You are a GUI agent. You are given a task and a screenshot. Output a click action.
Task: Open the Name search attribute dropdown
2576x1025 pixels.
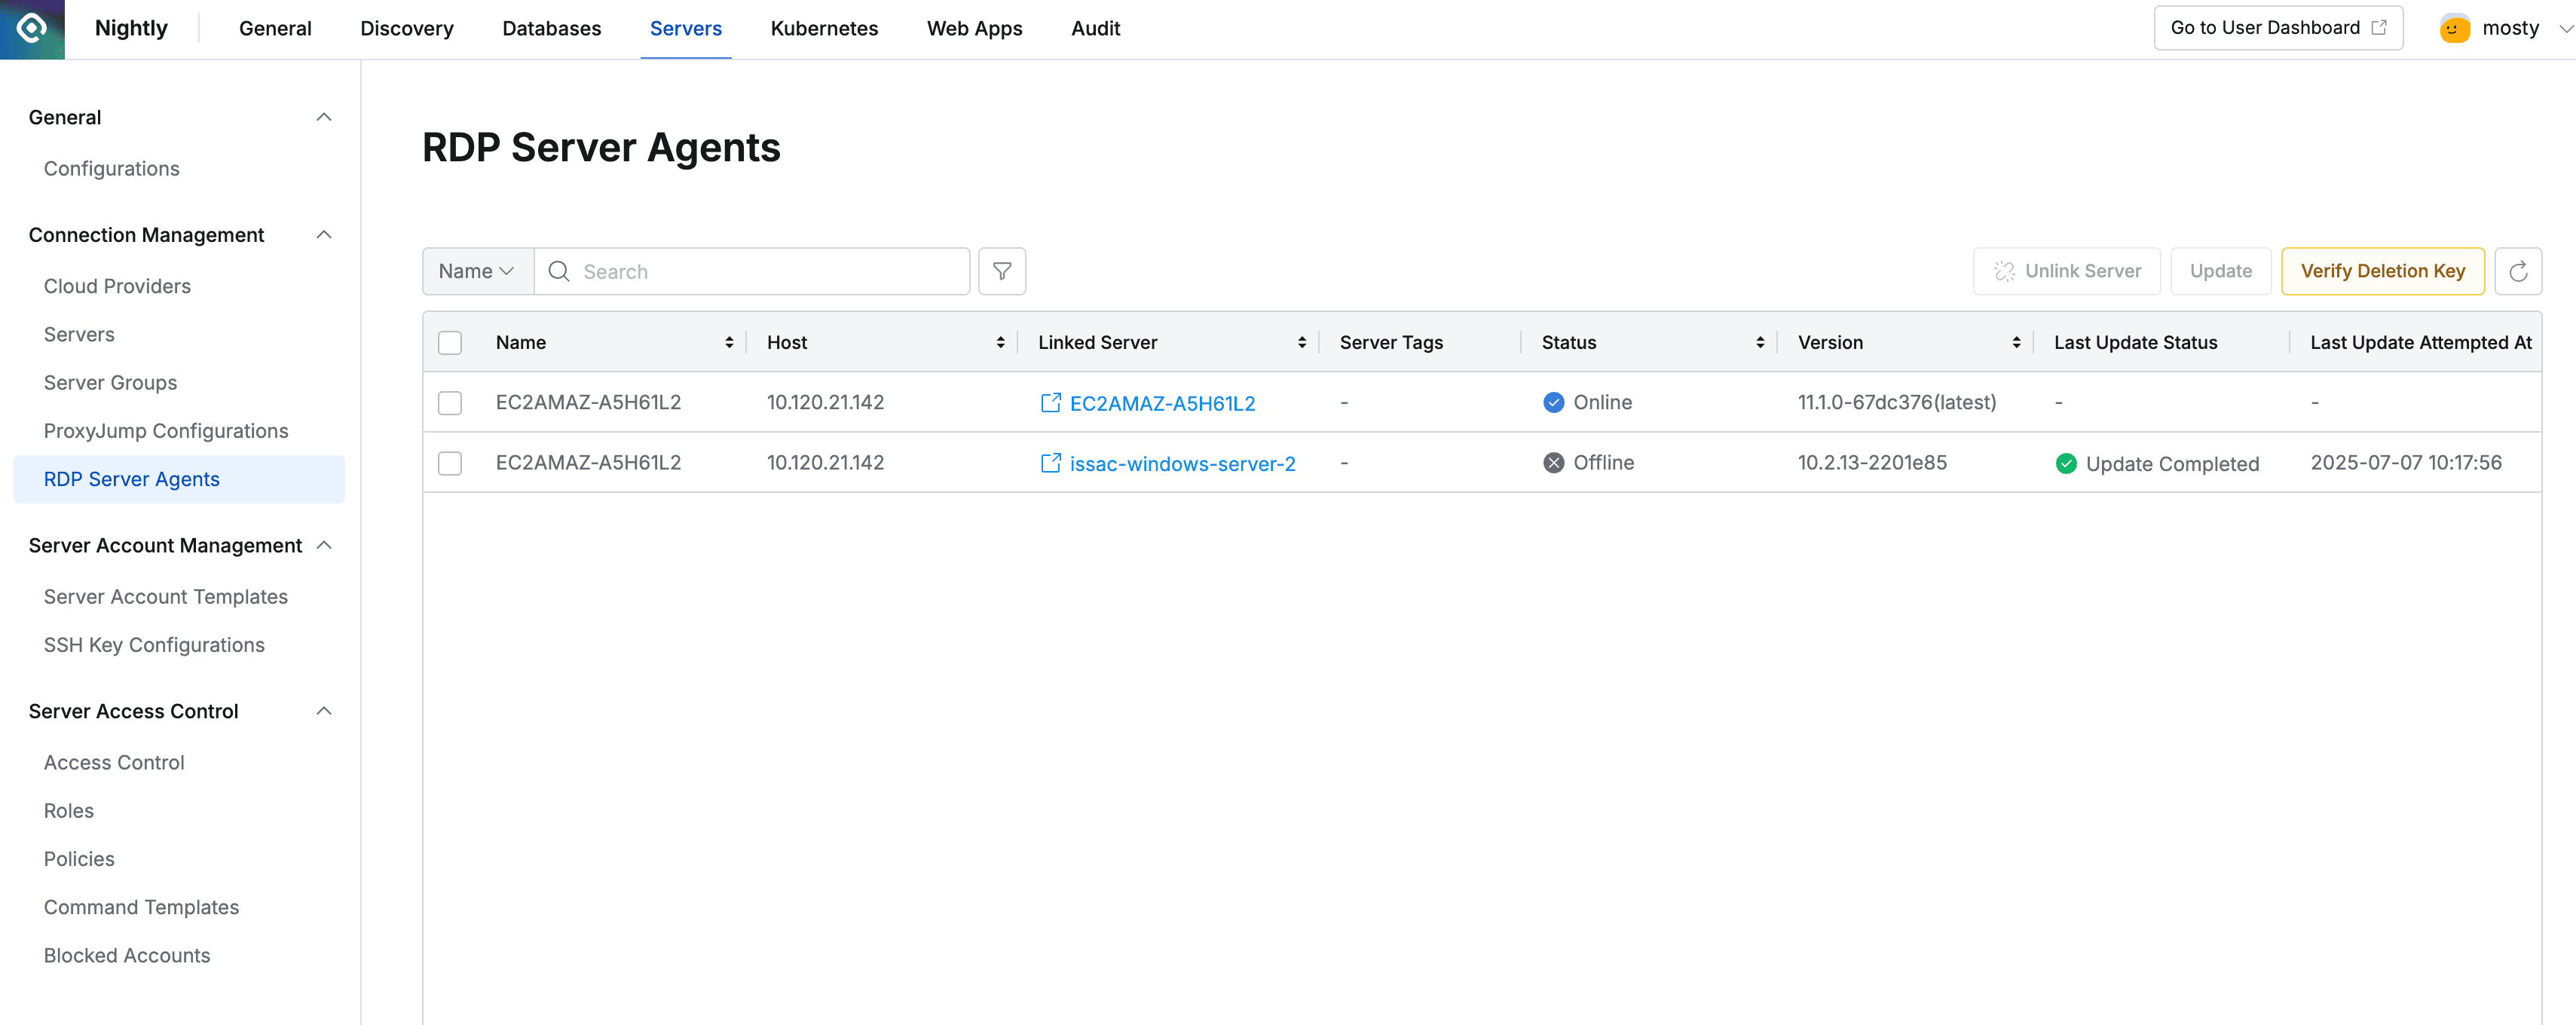(477, 271)
